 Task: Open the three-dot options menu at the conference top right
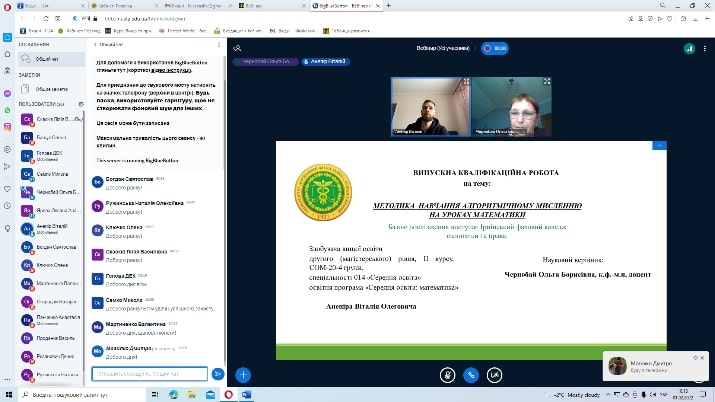[705, 48]
